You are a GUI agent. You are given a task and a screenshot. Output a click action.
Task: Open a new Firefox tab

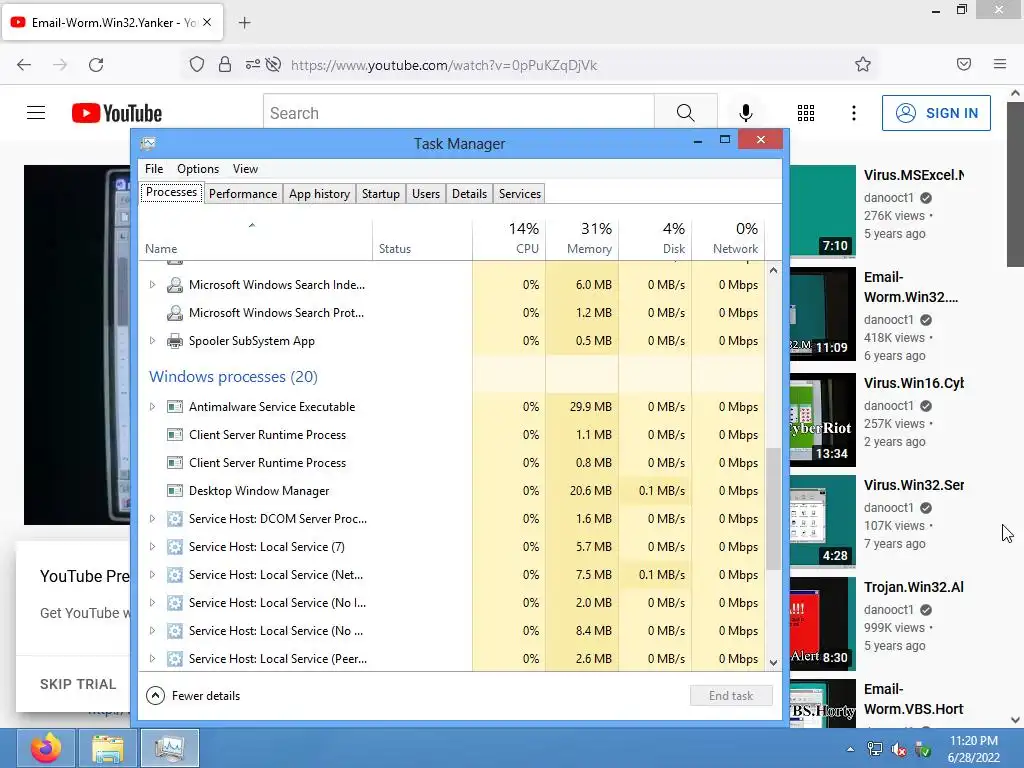[x=244, y=23]
